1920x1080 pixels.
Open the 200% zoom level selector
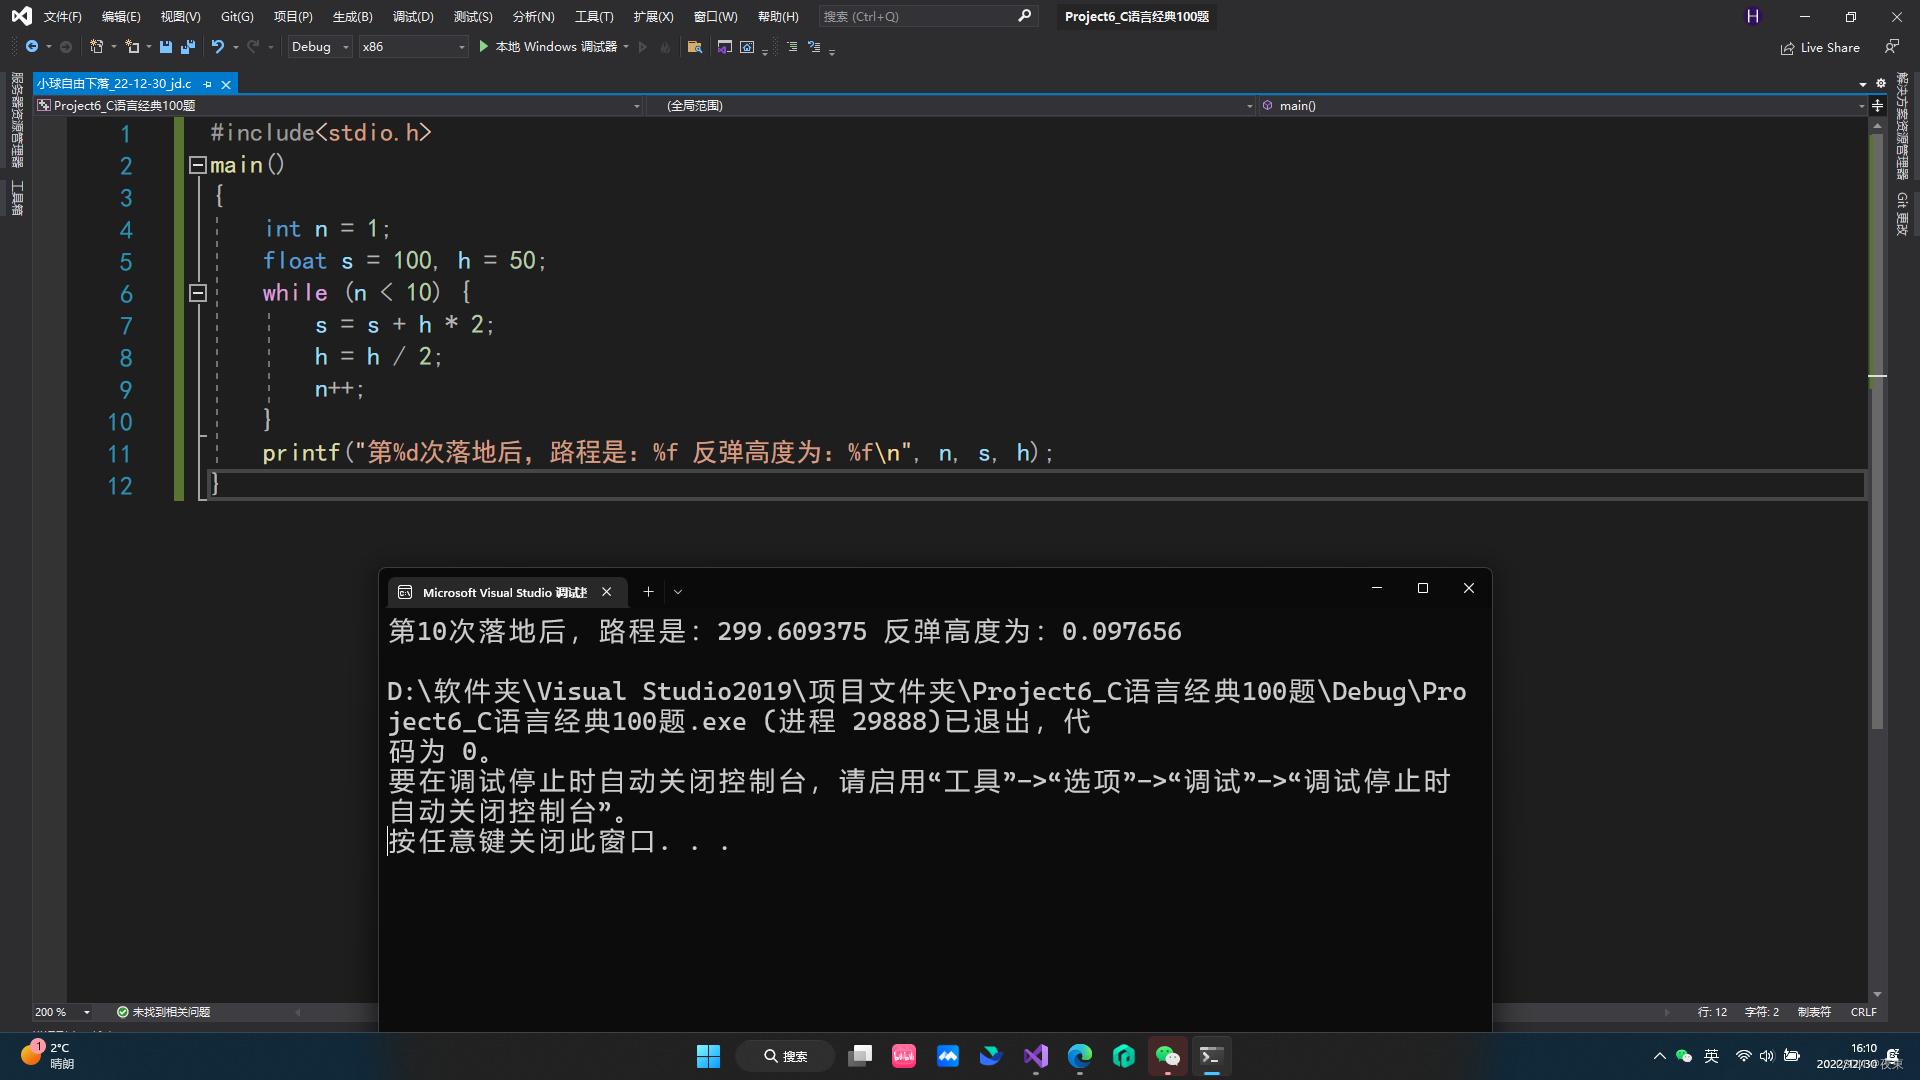pyautogui.click(x=60, y=1012)
